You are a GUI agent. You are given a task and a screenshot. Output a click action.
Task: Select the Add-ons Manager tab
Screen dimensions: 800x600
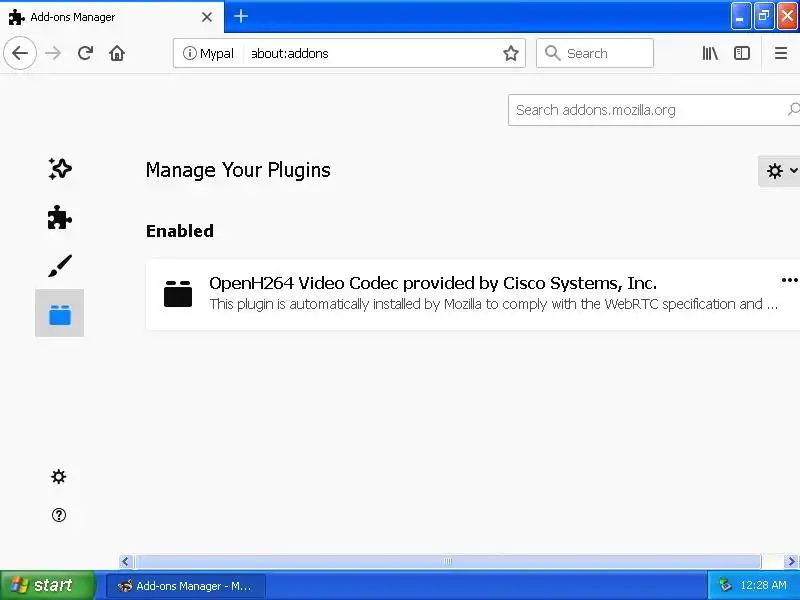(x=112, y=17)
